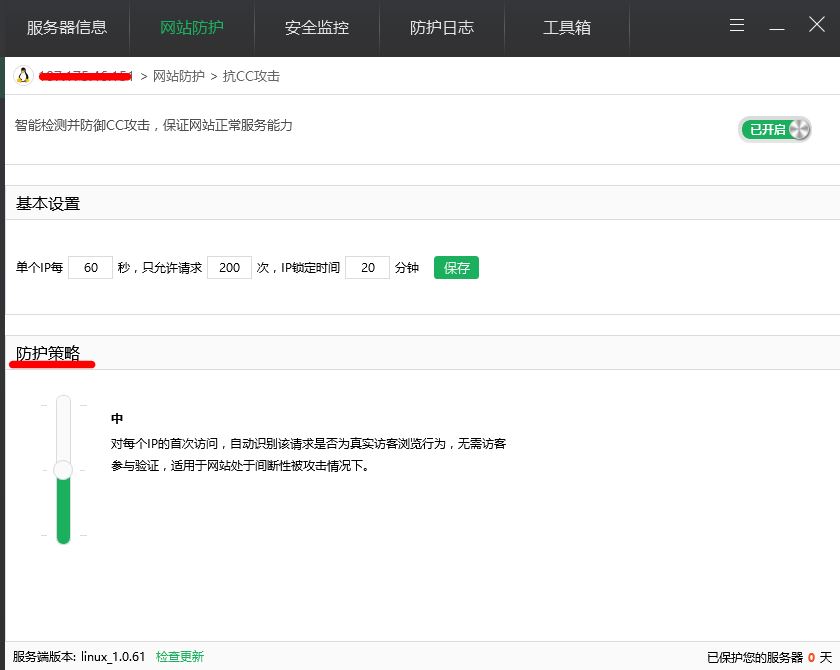
Task: Open the 工具箱 tab
Action: (567, 28)
